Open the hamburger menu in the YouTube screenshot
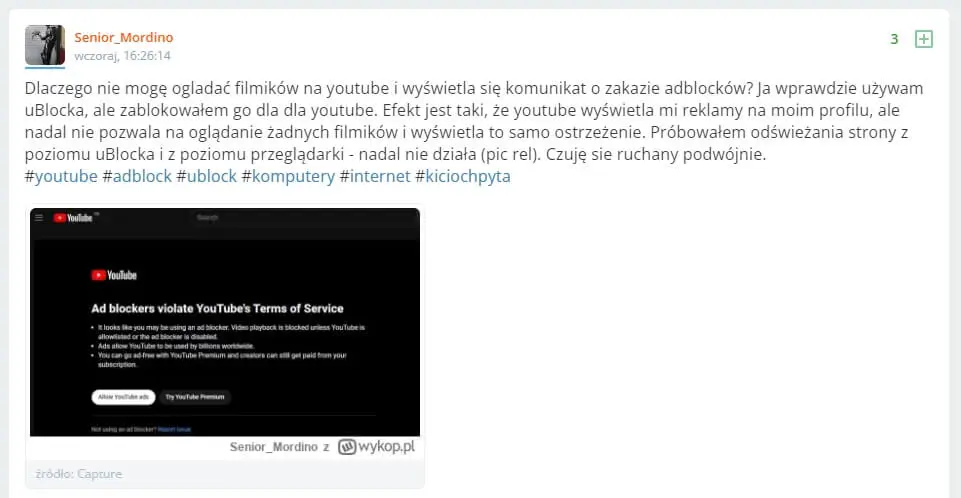961x498 pixels. pos(39,216)
